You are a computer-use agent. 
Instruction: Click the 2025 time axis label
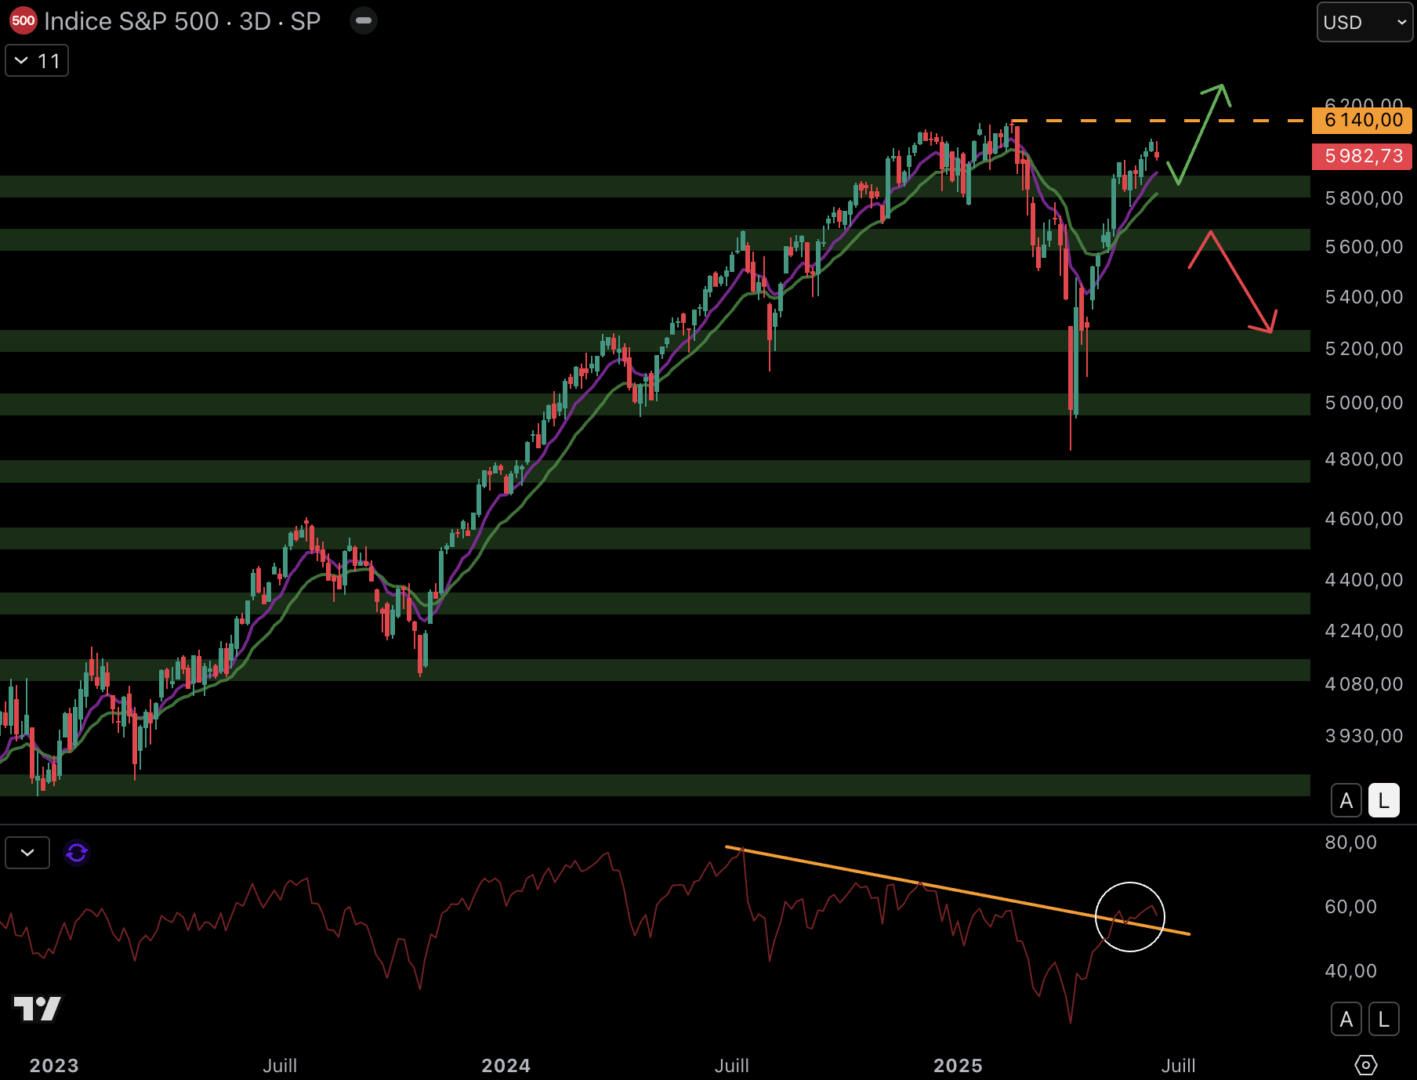(x=958, y=1065)
